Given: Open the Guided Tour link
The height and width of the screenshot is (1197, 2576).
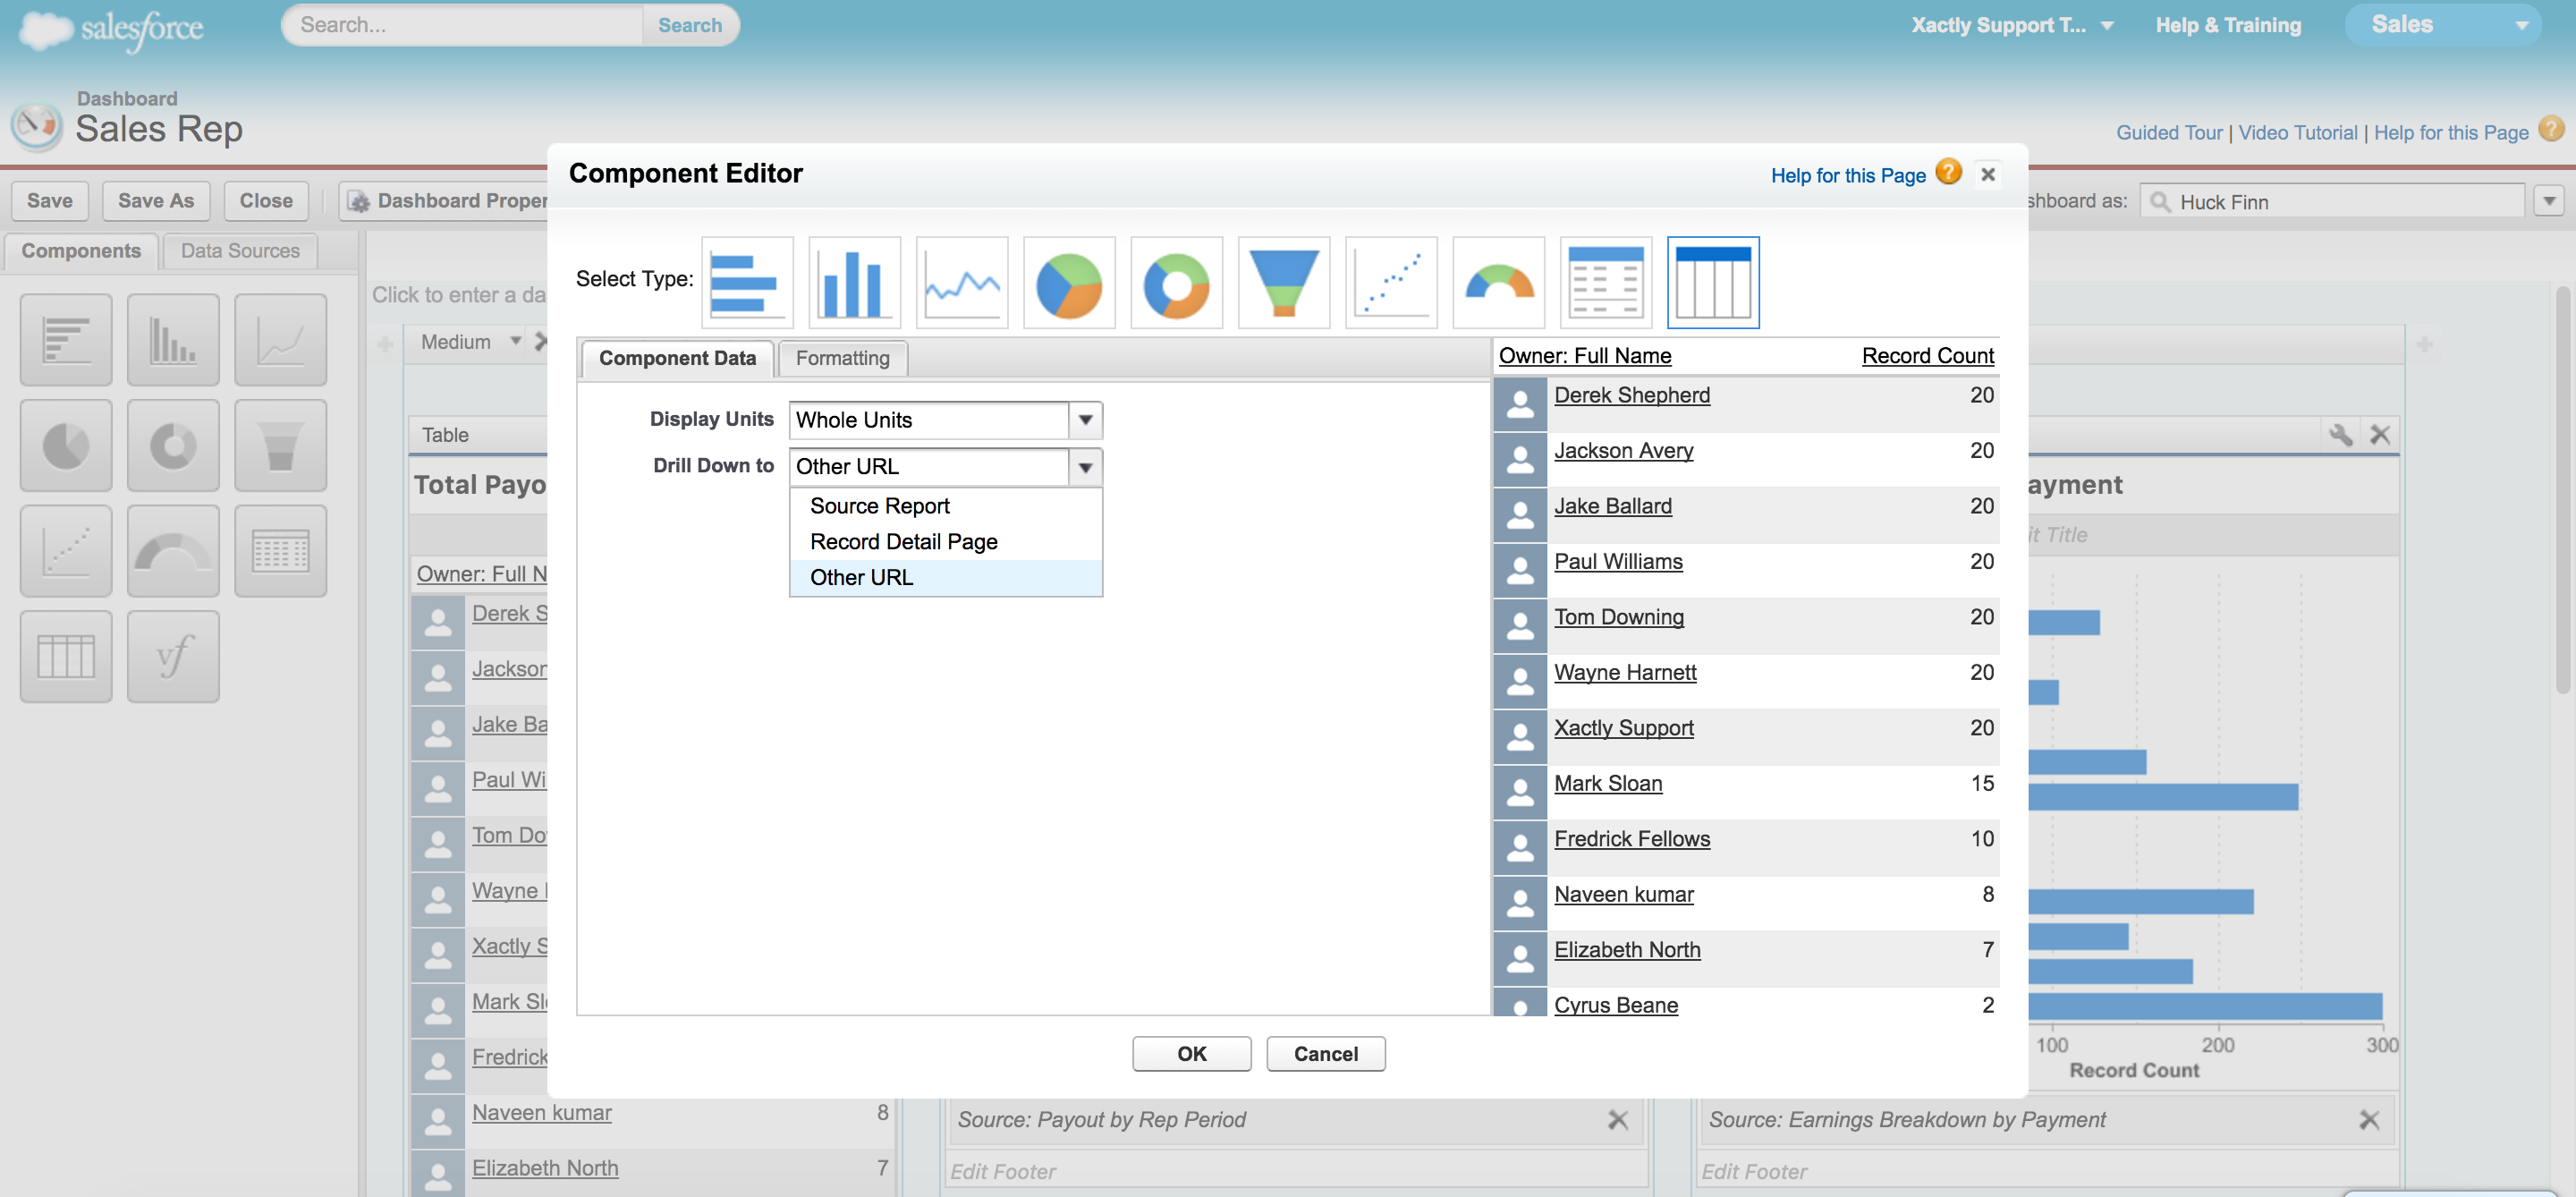Looking at the screenshot, I should 2168,132.
